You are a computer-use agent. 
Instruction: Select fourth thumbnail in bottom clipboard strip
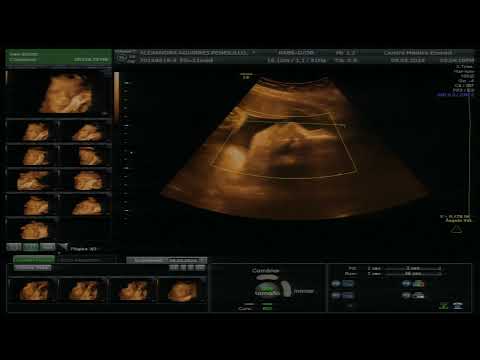click(x=183, y=290)
